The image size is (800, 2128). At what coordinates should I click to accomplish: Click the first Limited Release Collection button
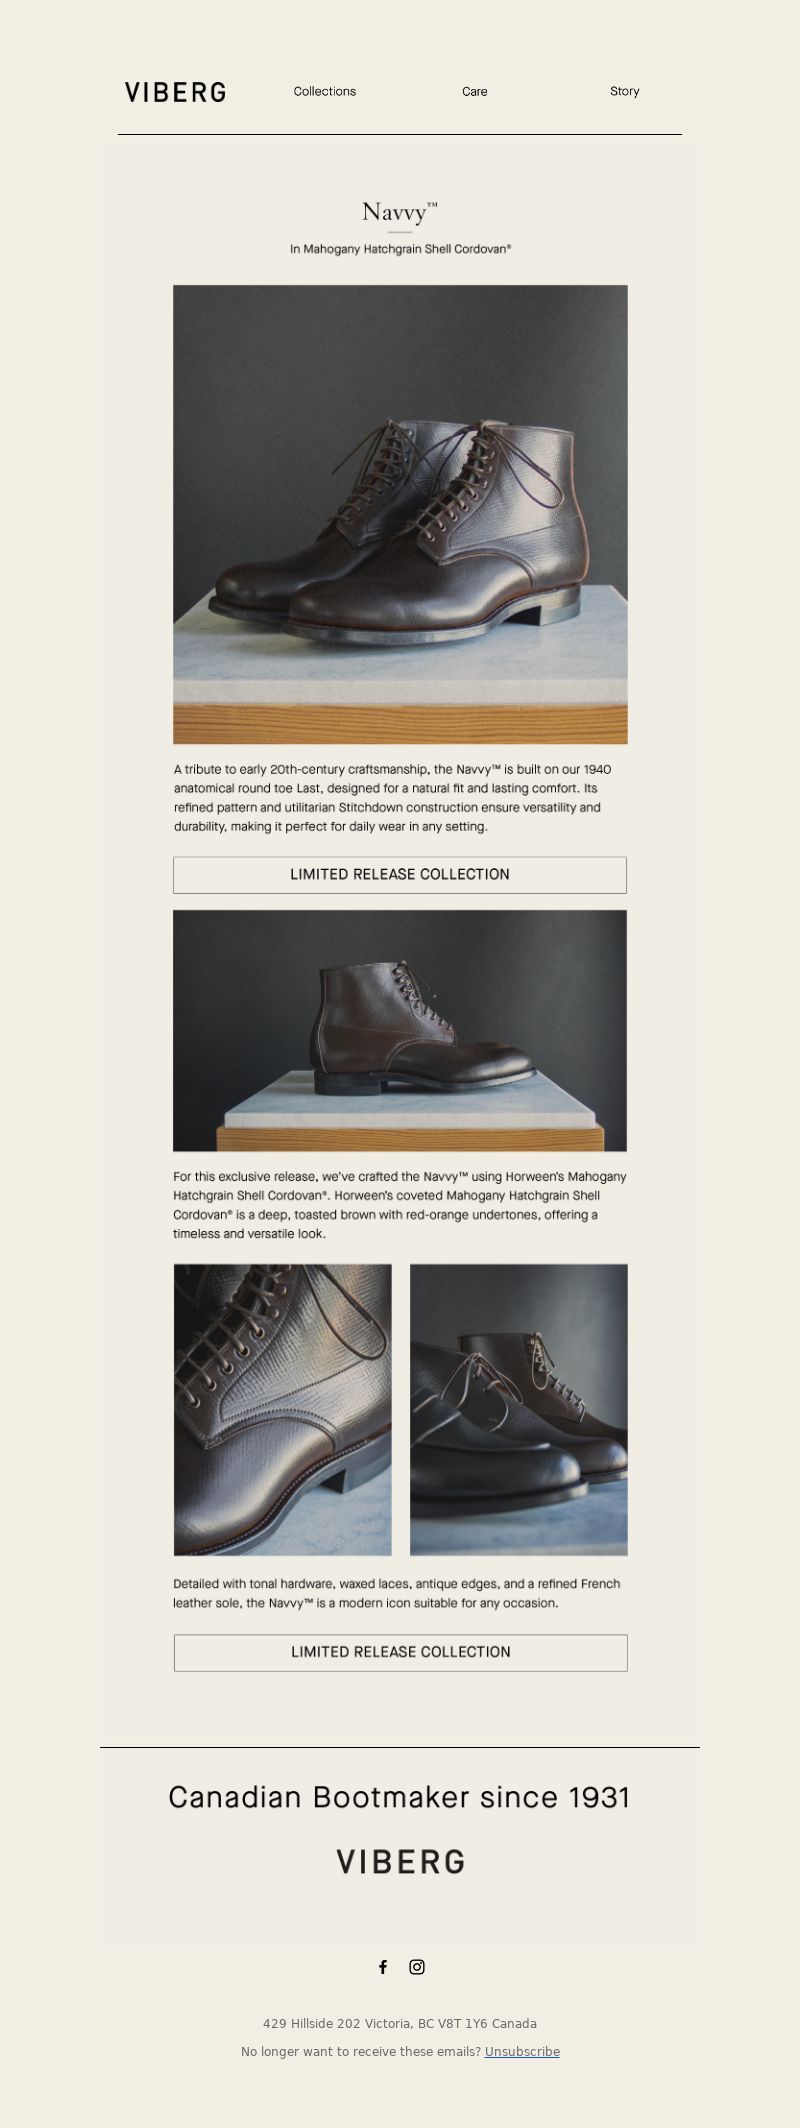[400, 874]
